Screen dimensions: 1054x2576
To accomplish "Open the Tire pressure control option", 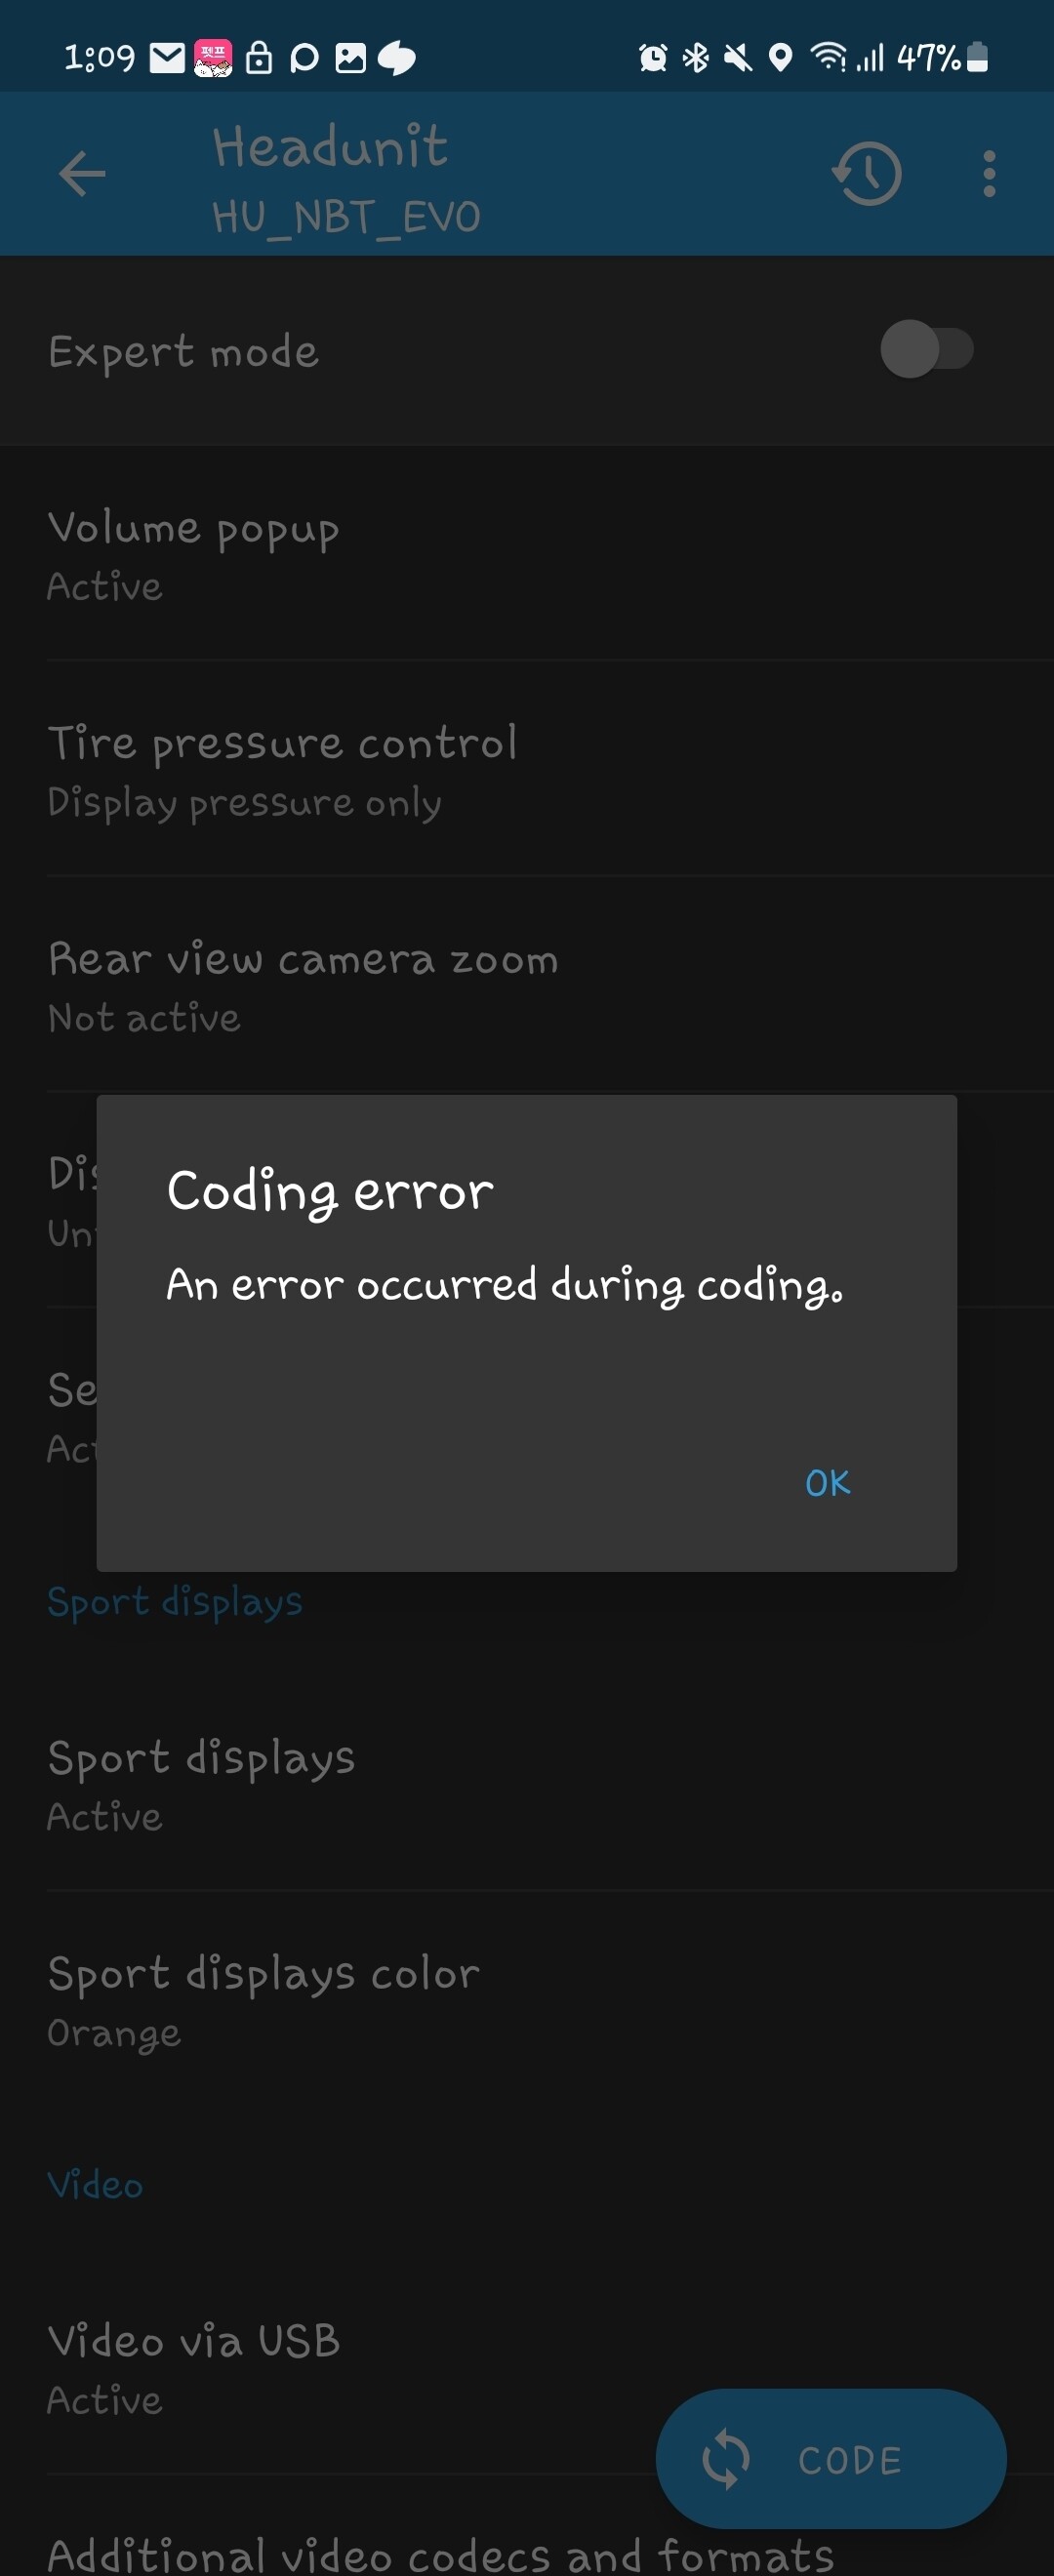I will pos(527,770).
